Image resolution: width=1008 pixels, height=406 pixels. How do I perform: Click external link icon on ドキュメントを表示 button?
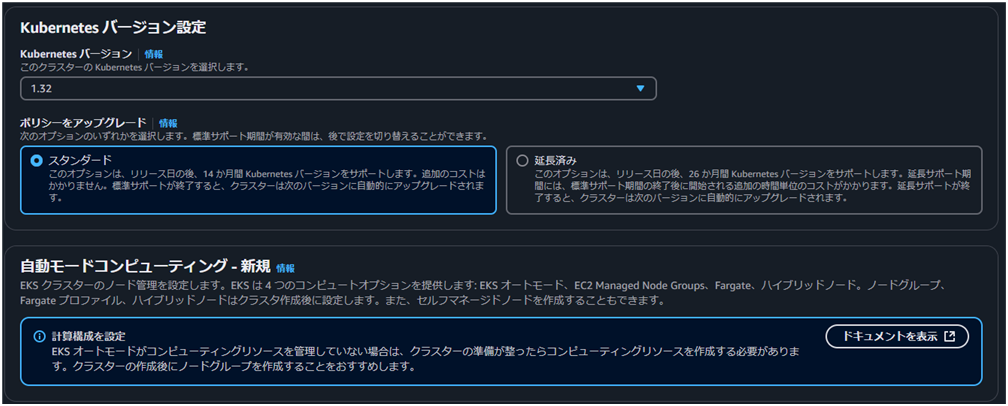[950, 337]
